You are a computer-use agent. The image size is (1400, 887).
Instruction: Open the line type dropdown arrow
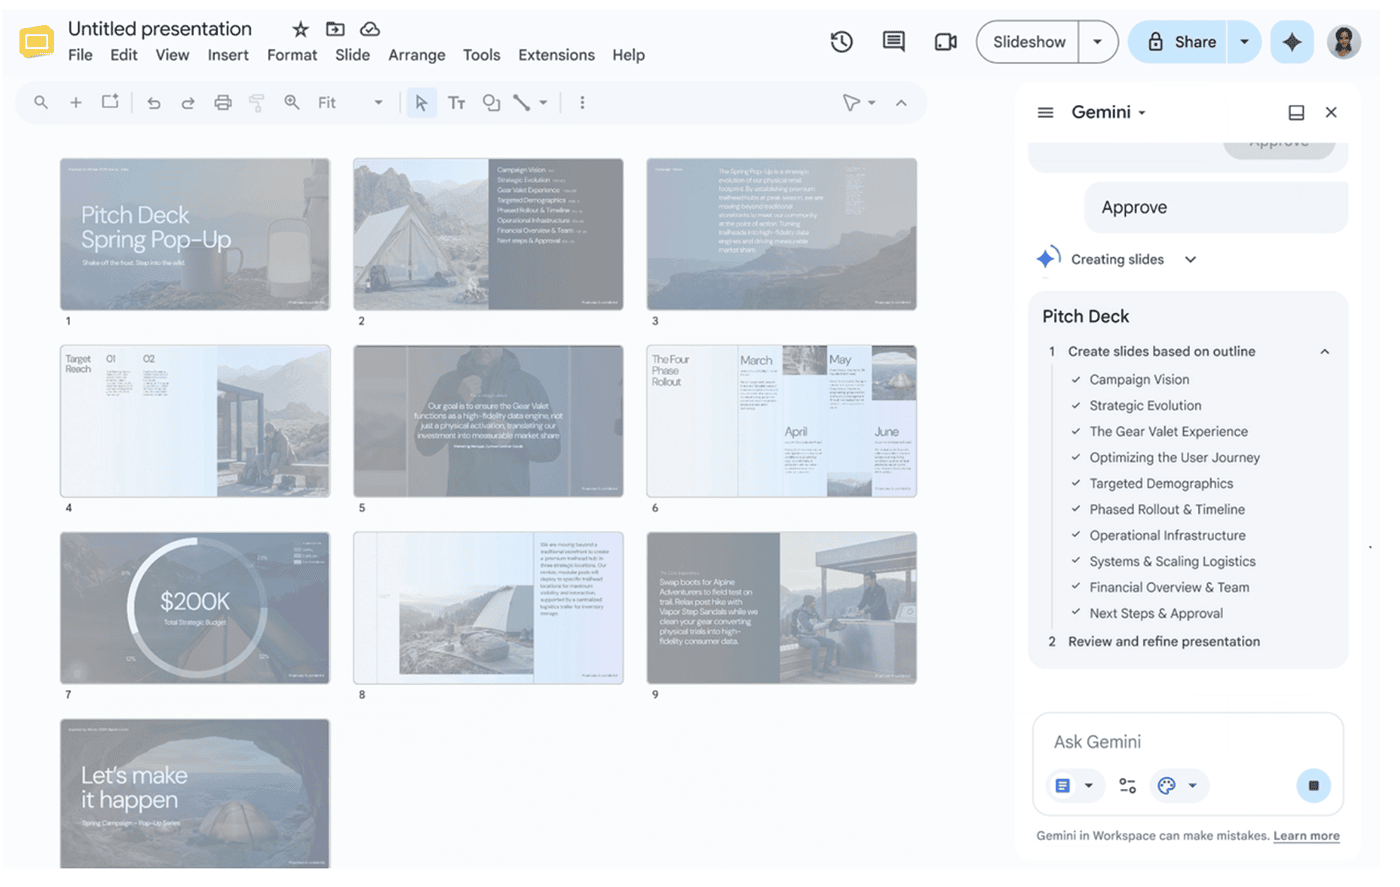coord(544,102)
